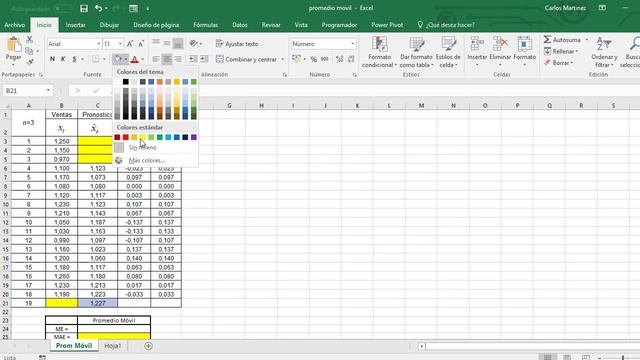Select cell C21 containing 1,227
The width and height of the screenshot is (640, 360).
(98, 303)
